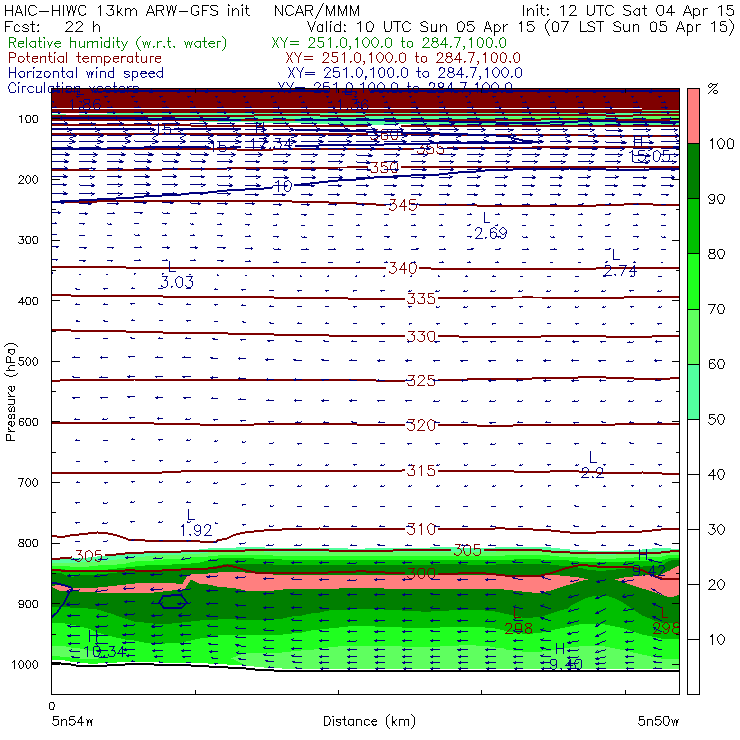The image size is (740, 740).
Task: Click the 'HAIC-HIWC 13km ARW-GFS init' title
Action: coord(126,11)
